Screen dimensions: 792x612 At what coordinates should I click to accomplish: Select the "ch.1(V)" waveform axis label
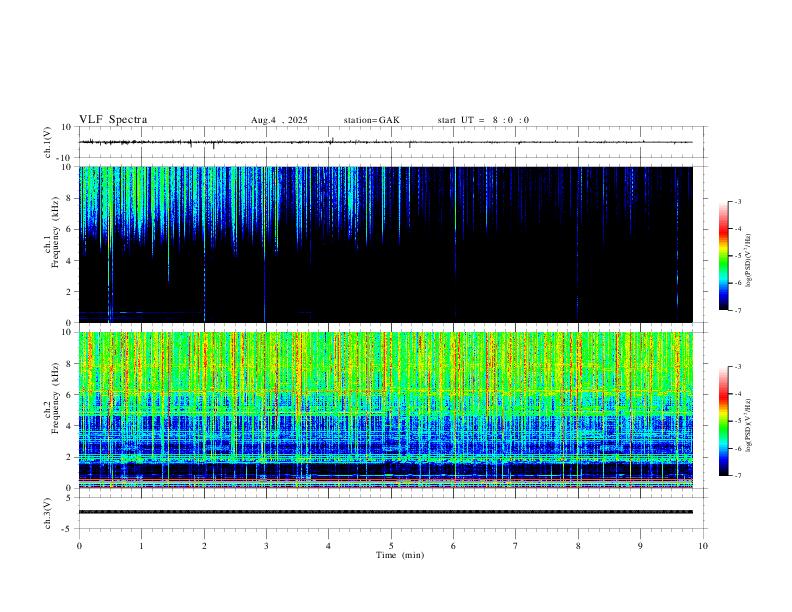(x=48, y=142)
